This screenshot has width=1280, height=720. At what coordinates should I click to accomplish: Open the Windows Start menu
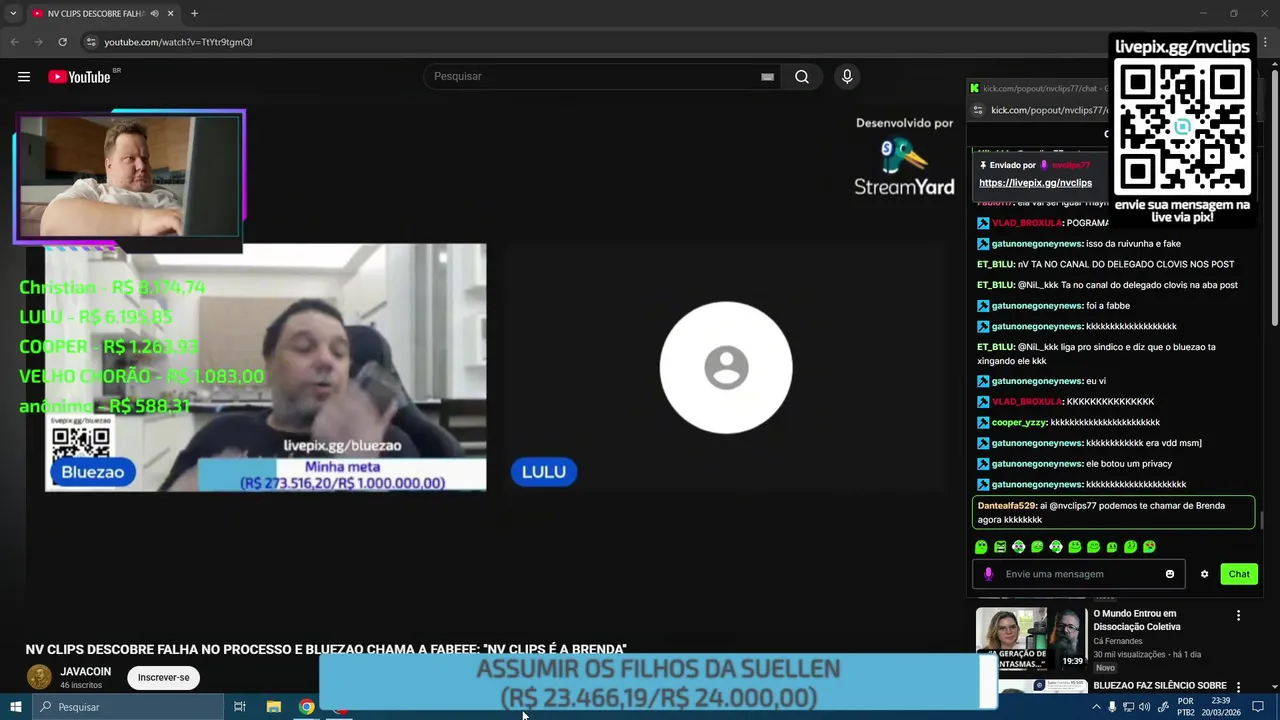(16, 707)
